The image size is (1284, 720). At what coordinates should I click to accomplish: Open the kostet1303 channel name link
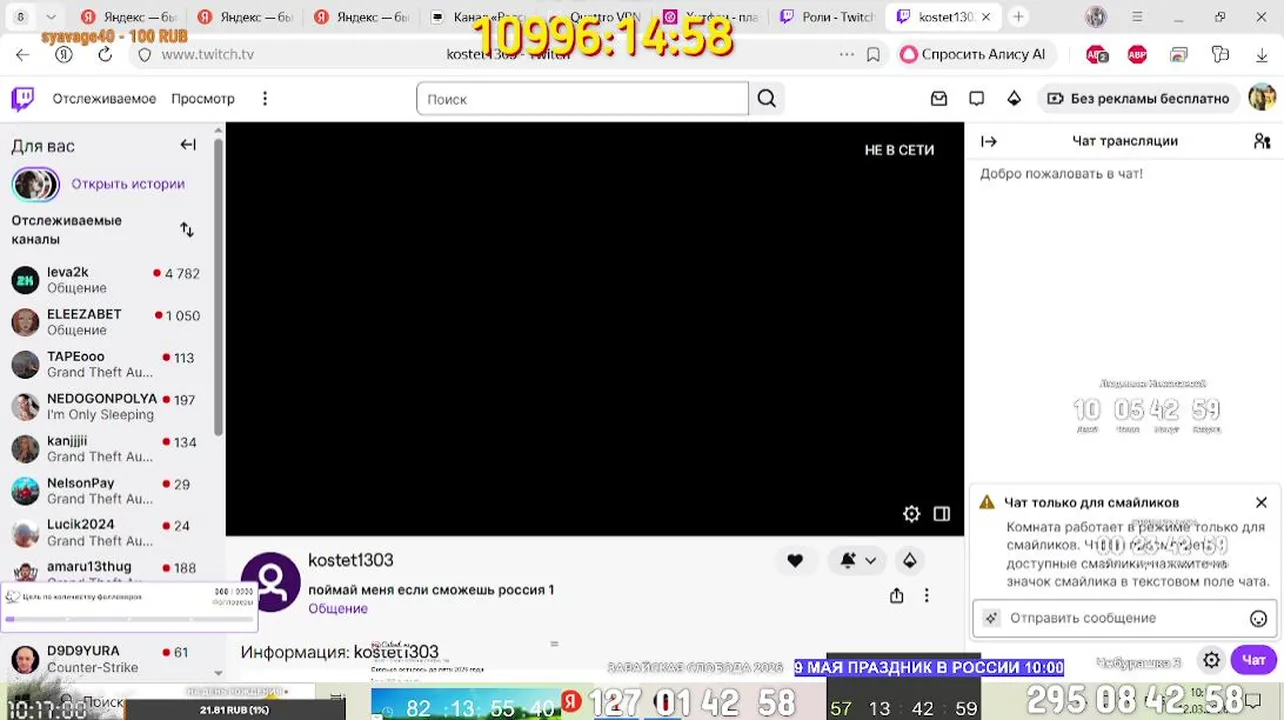(x=350, y=560)
